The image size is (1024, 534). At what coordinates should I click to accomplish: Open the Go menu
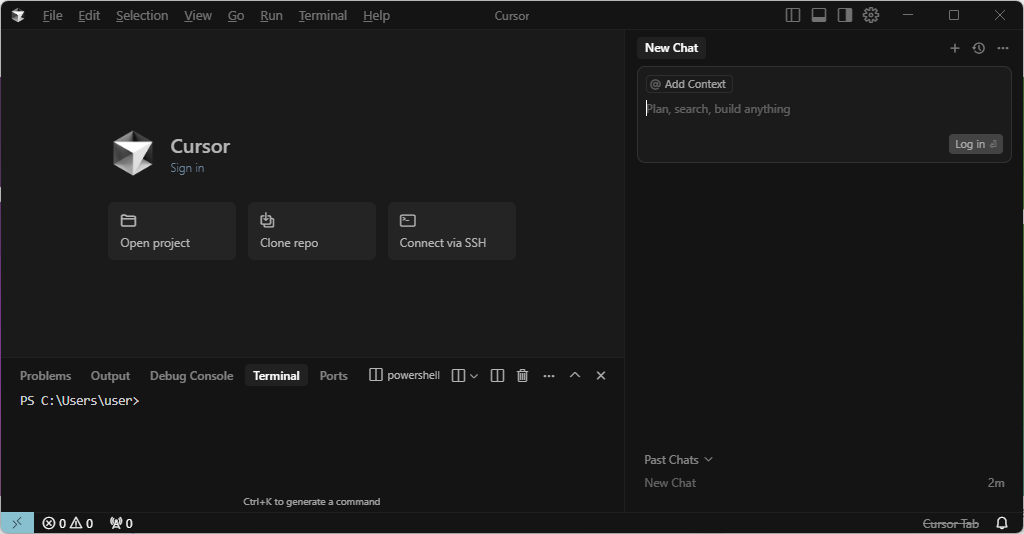236,16
